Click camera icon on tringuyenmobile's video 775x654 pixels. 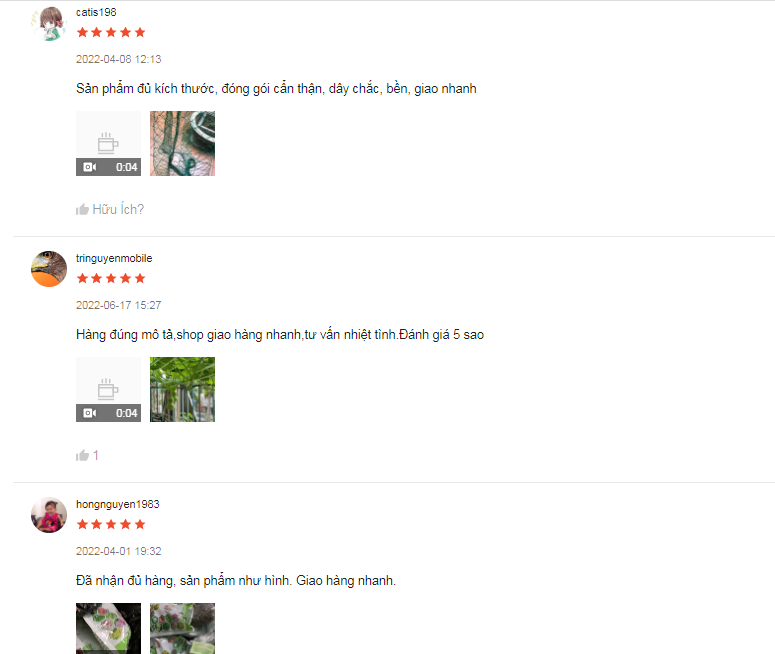[x=89, y=413]
